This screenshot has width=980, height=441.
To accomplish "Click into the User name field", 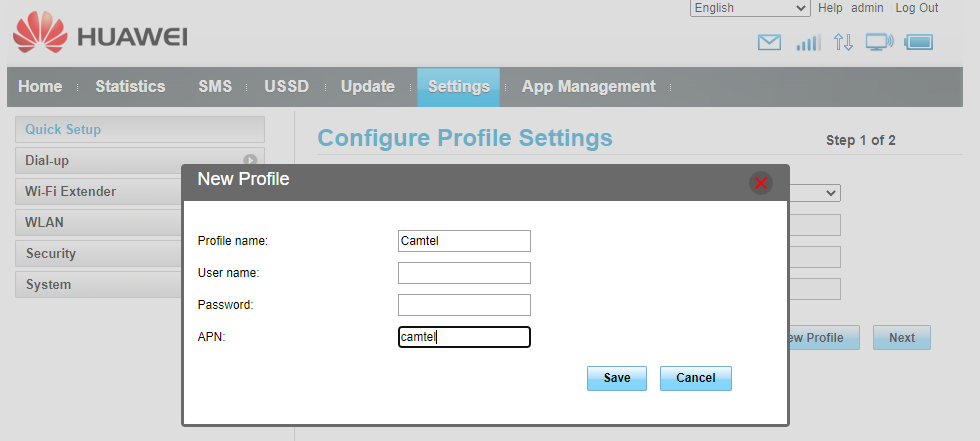I will [464, 273].
